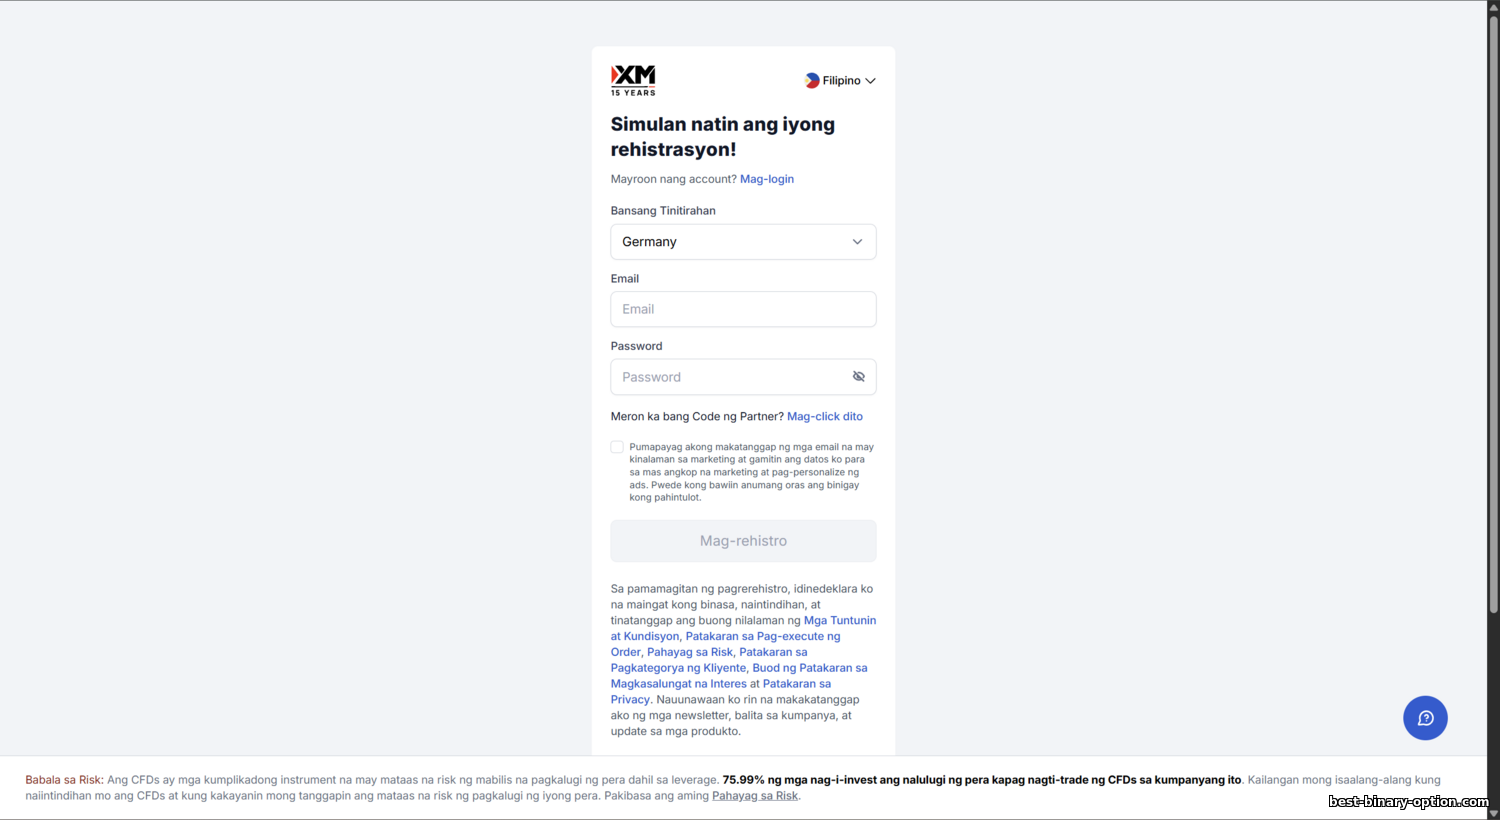
Task: Open Pahayag sa Risk link in risk banner
Action: tap(755, 796)
